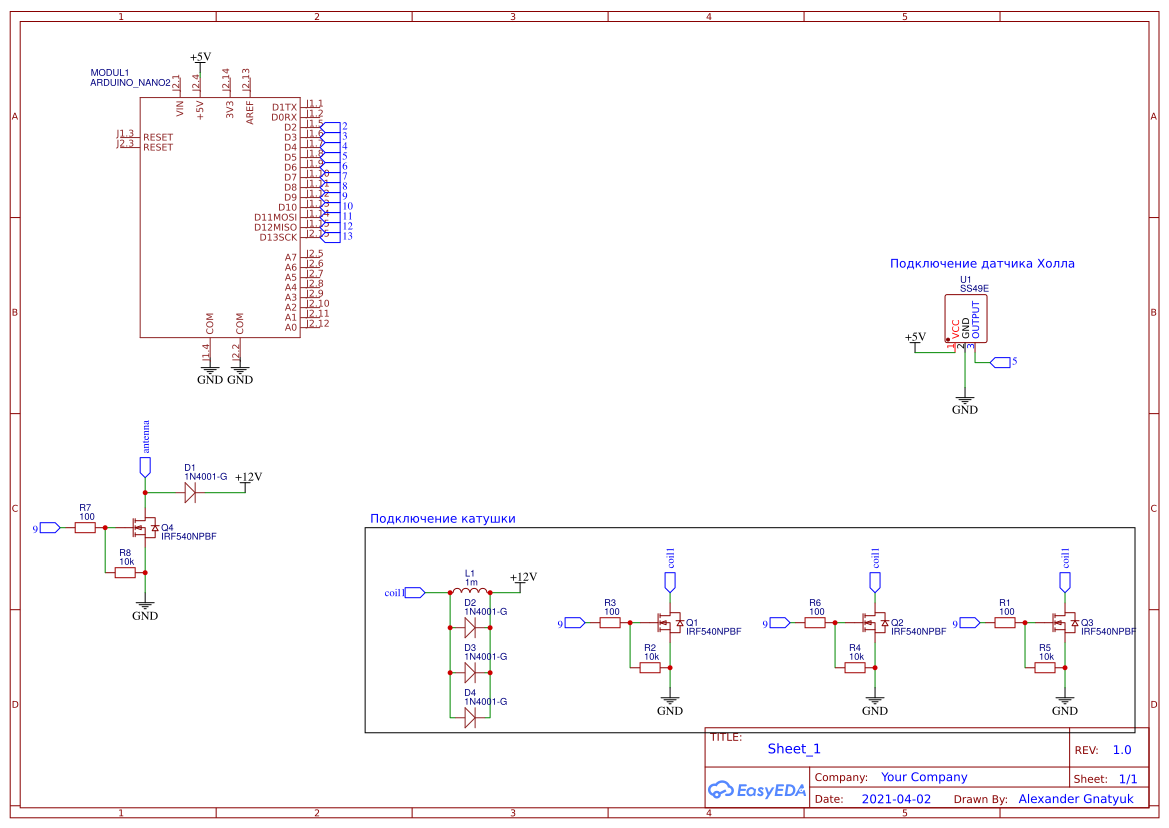Click the 'Подключение датчика Холла' heading

click(x=982, y=263)
